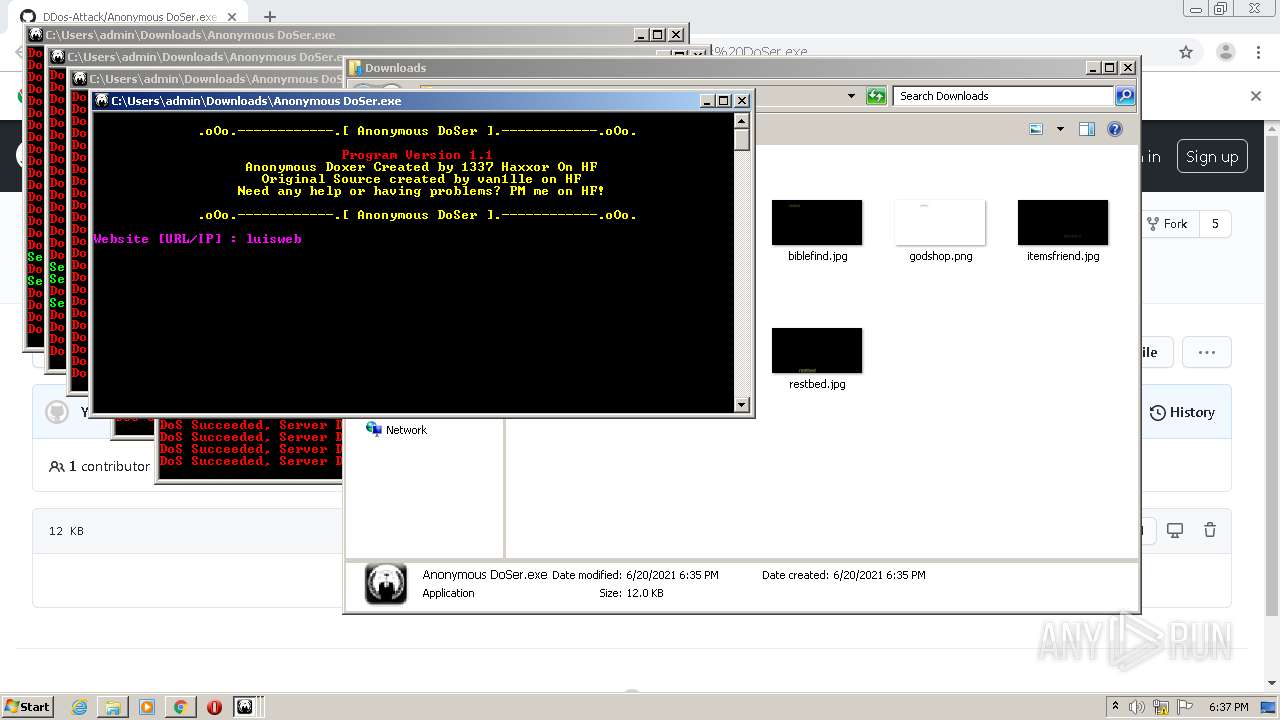
Task: Click the 12 KB file size text
Action: tap(66, 531)
